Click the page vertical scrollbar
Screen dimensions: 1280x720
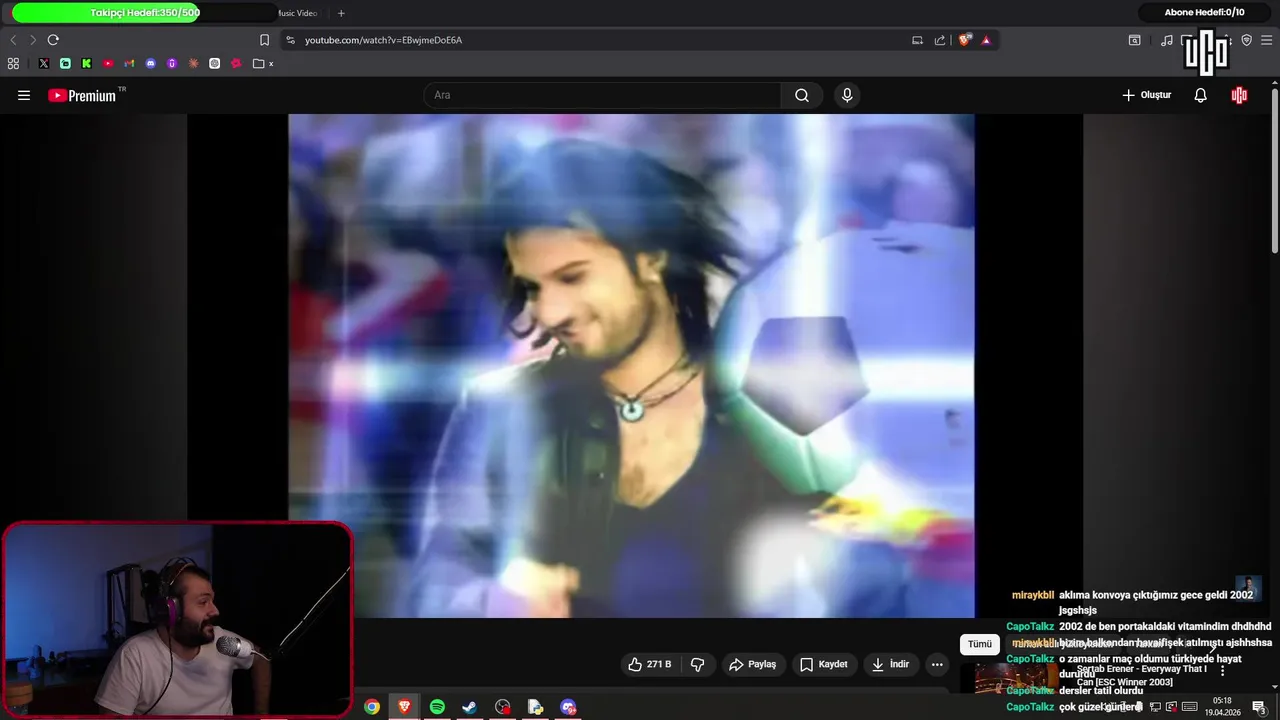(x=1275, y=170)
